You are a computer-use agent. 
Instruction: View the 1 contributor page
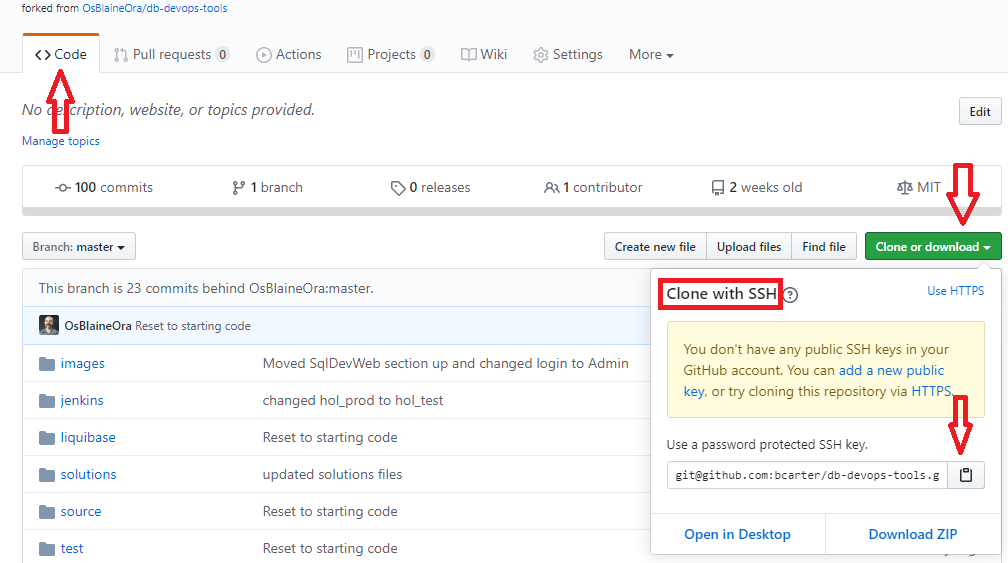pos(593,188)
